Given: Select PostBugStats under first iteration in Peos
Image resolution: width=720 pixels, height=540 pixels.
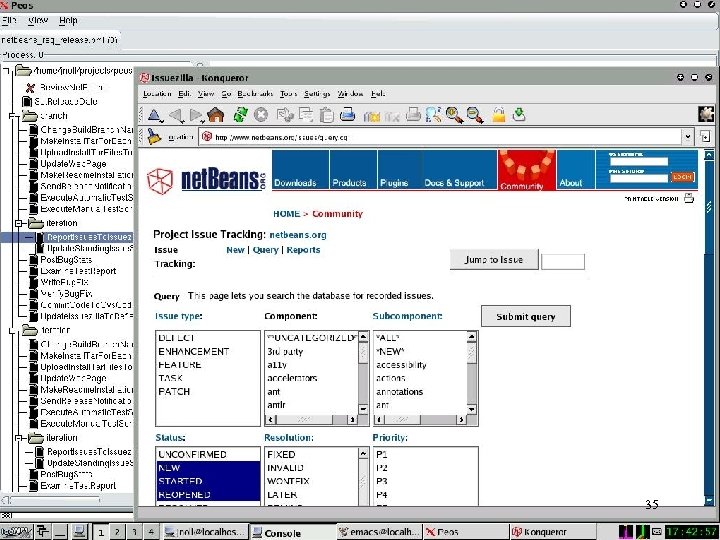Looking at the screenshot, I should tap(66, 260).
